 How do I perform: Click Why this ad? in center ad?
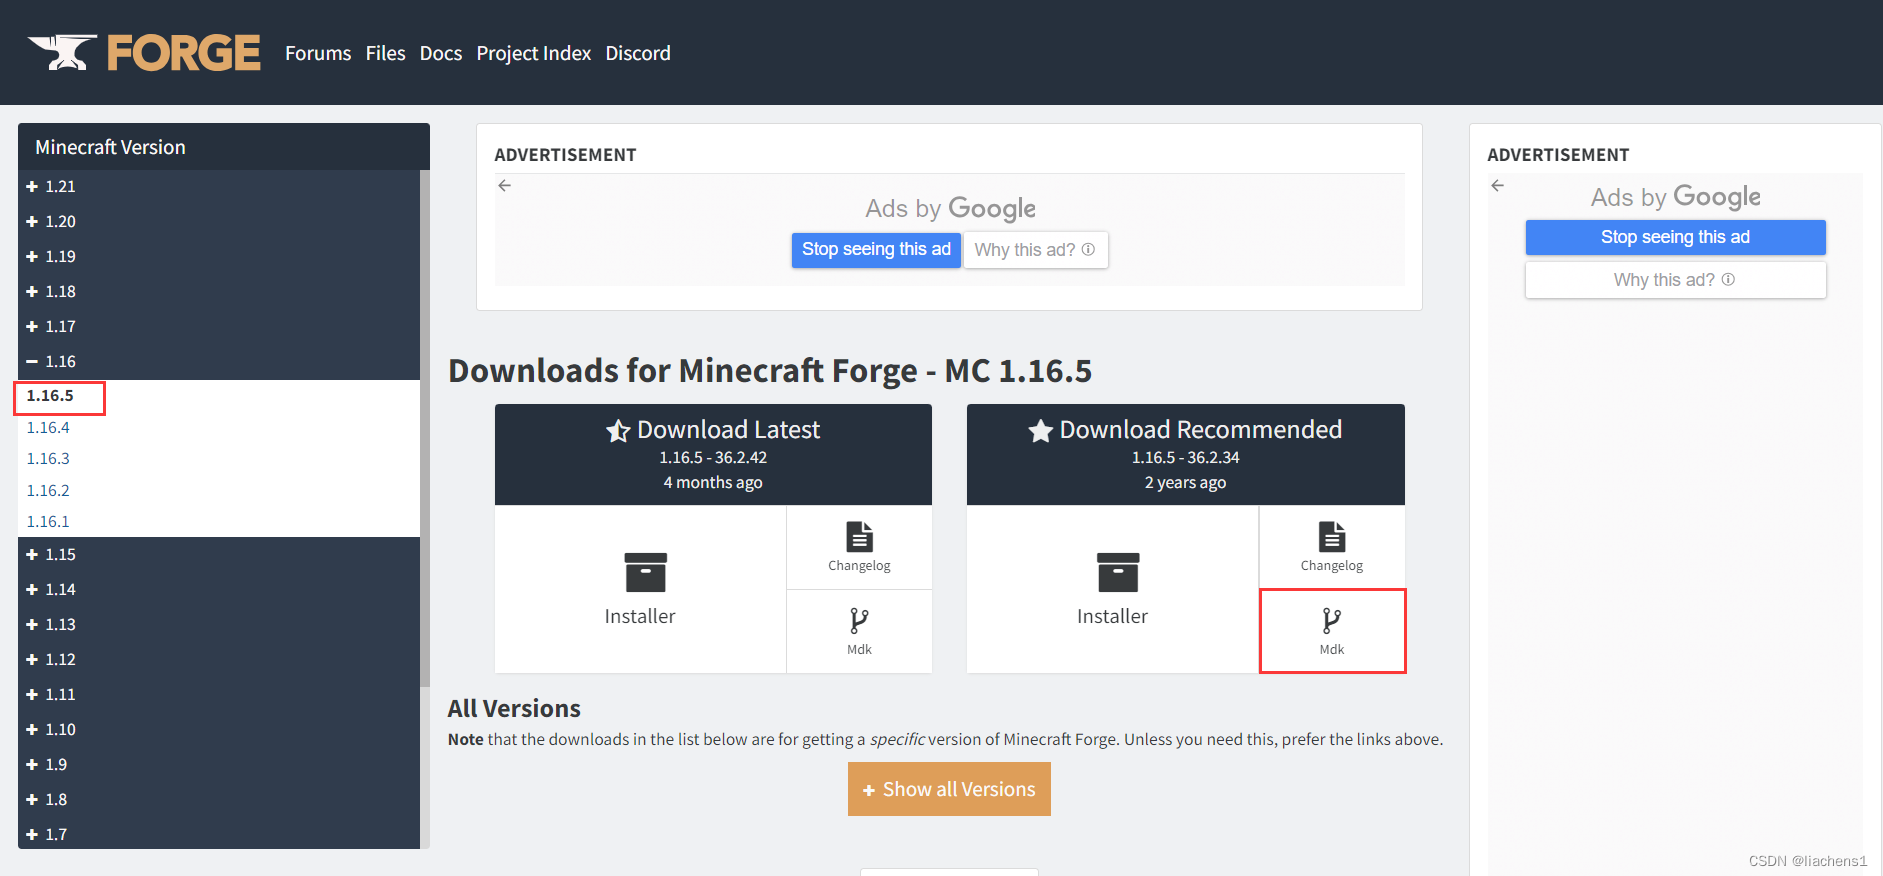click(1035, 250)
